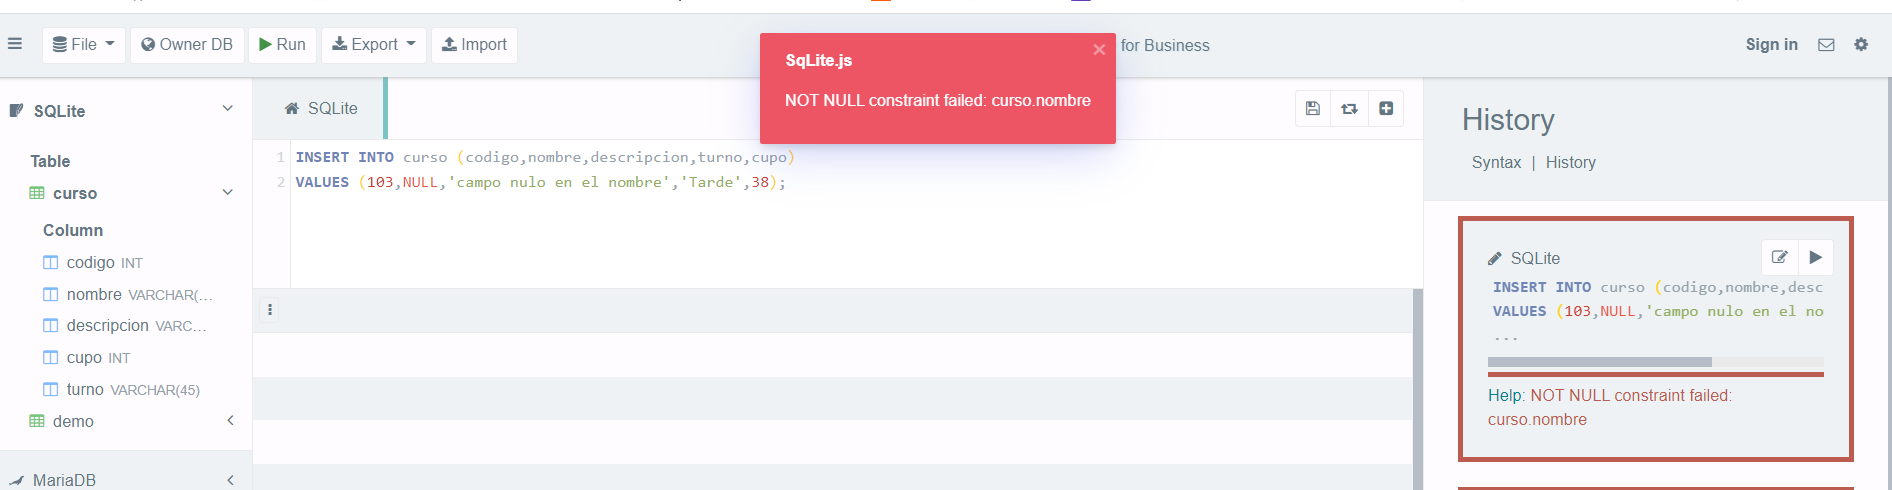Click the SQLite label in history card
1892x490 pixels.
click(x=1535, y=258)
